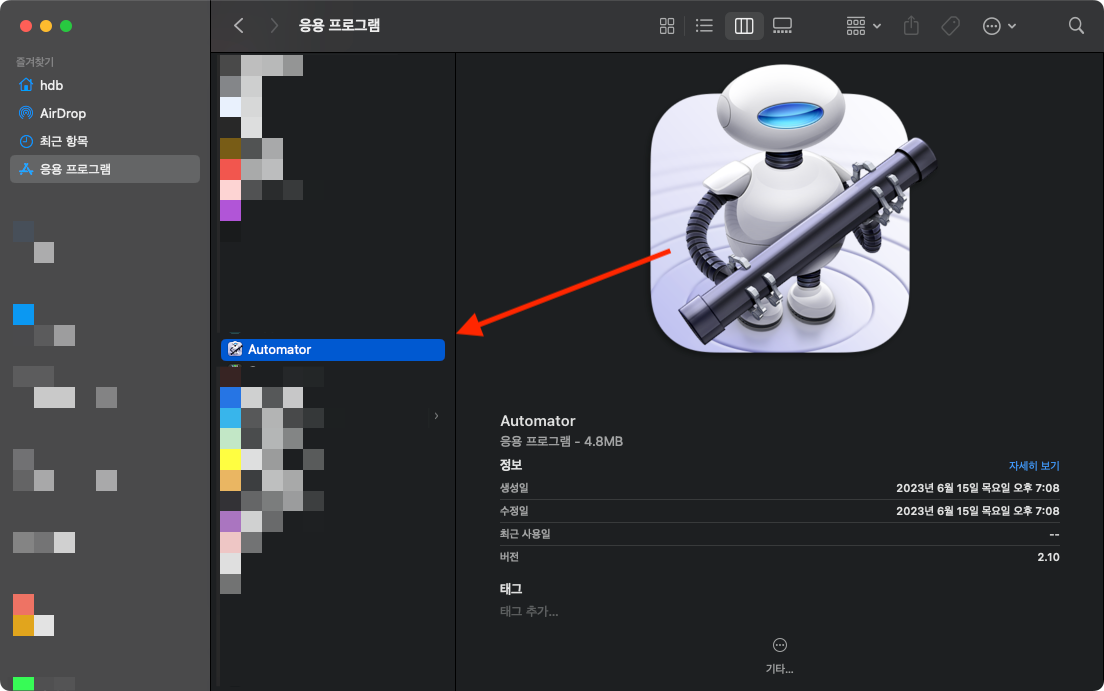Screen dimensions: 1104x691
Task: Click the AirDrop sidebar icon
Action: 26,113
